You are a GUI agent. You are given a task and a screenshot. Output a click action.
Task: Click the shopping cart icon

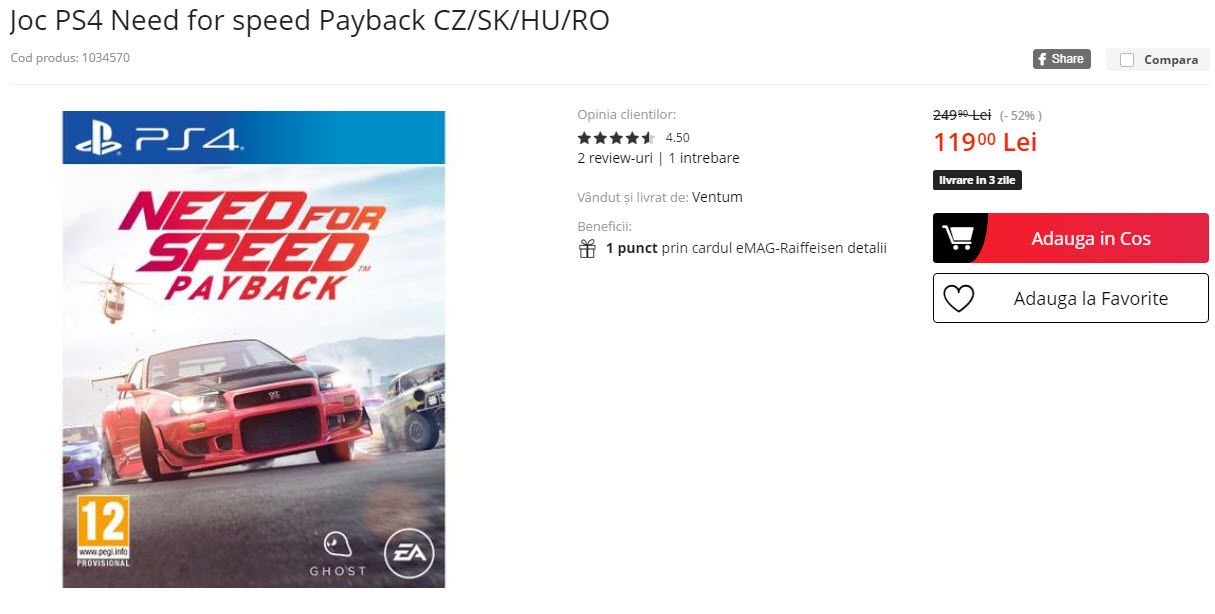958,238
